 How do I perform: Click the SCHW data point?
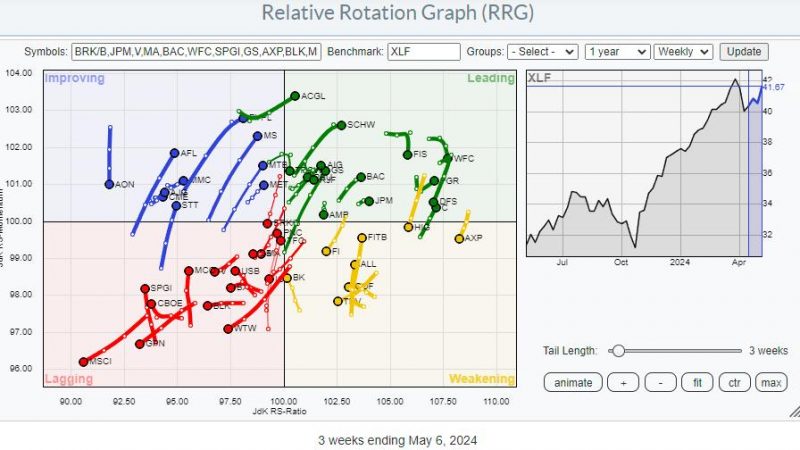click(x=341, y=125)
